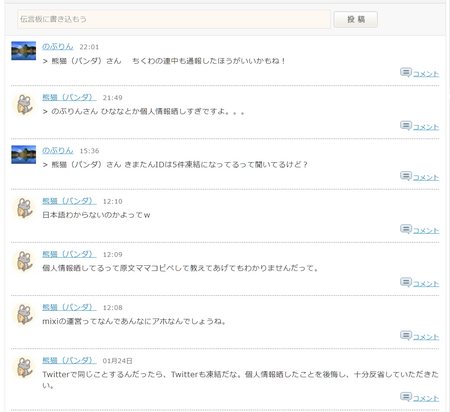Screen dimensions: 450x412
Task: Open panda avatar on the 01月24日 post
Action: [x=24, y=367]
